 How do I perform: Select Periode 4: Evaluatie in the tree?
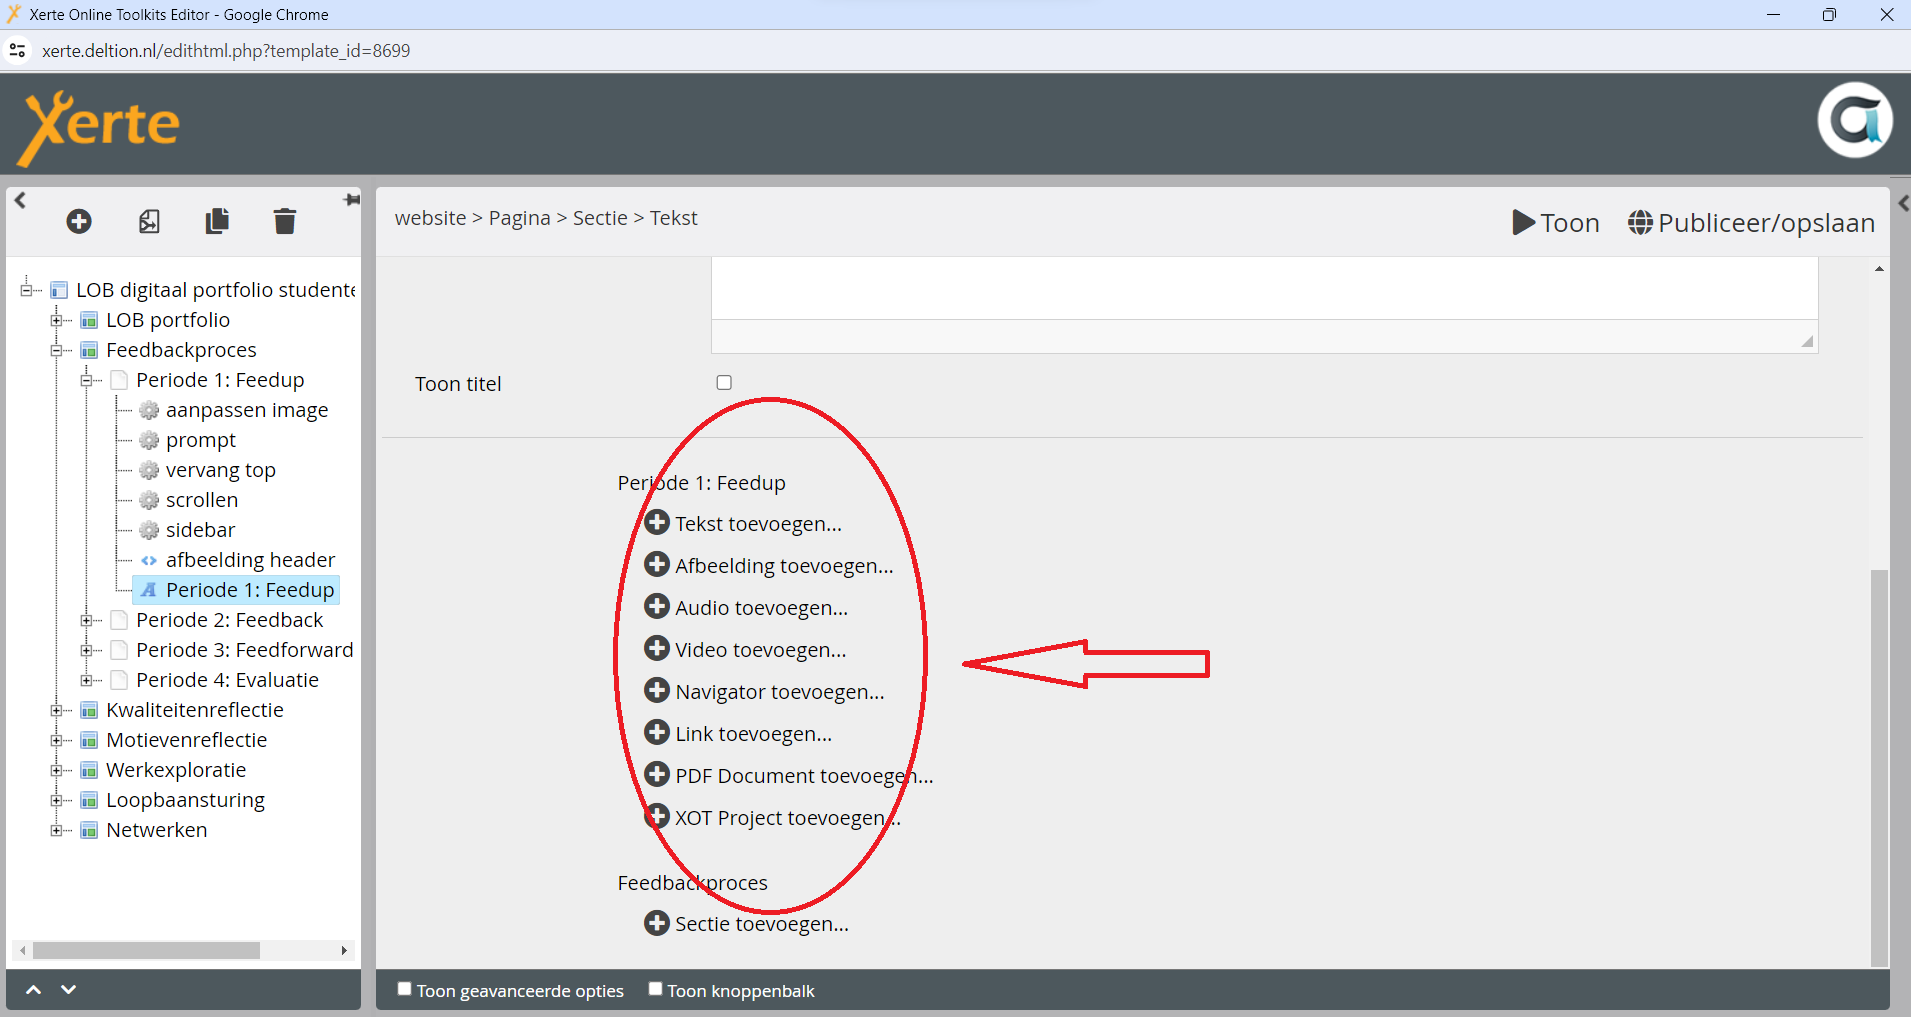click(x=227, y=680)
